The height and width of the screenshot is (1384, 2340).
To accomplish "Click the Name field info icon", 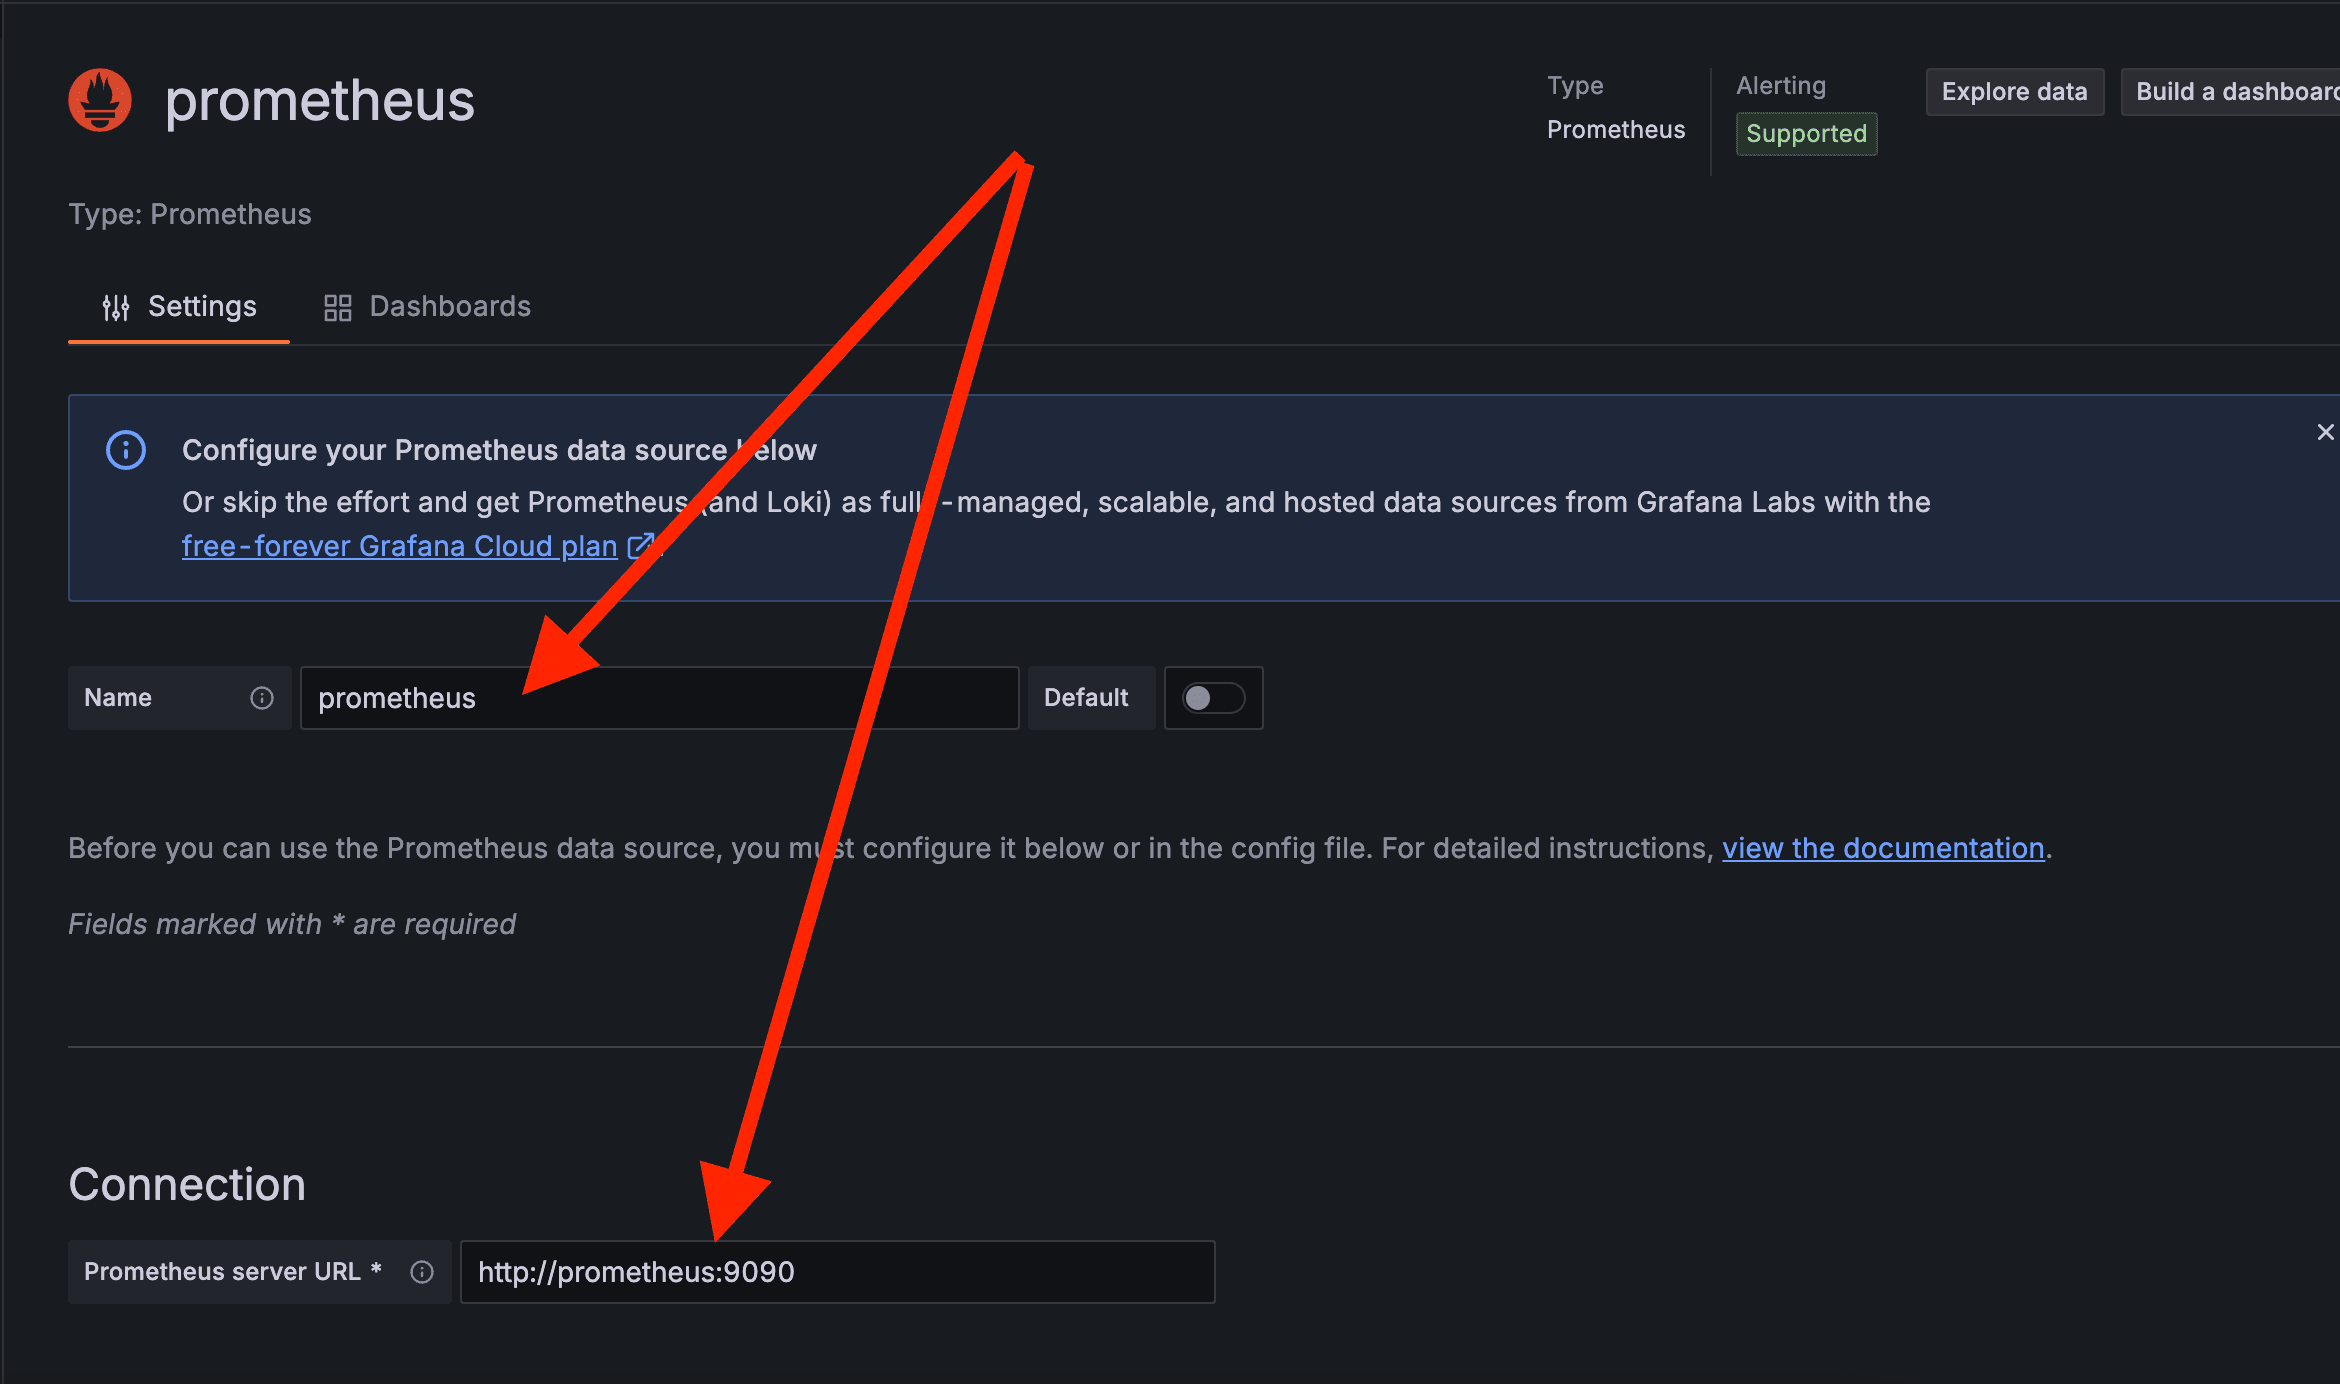I will click(262, 698).
